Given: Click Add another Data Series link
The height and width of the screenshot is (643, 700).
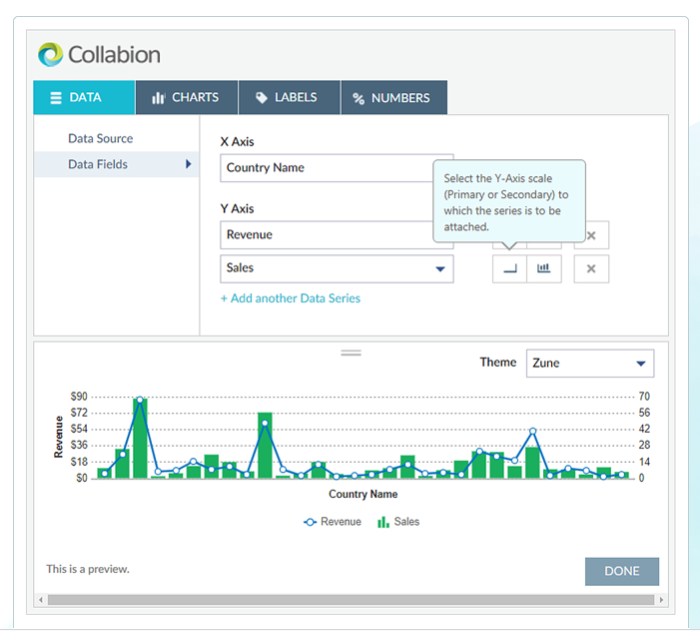Looking at the screenshot, I should 290,298.
